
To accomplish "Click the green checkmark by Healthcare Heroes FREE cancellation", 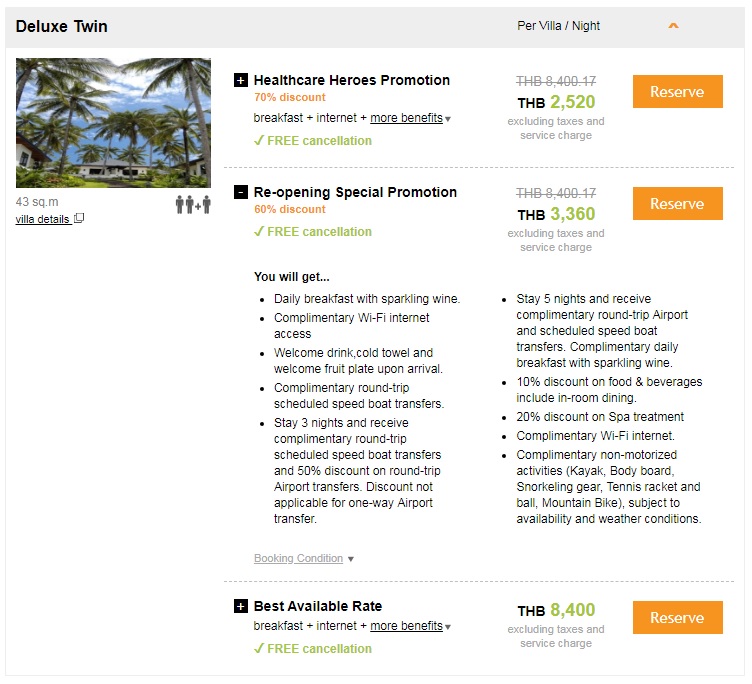I will [x=259, y=141].
